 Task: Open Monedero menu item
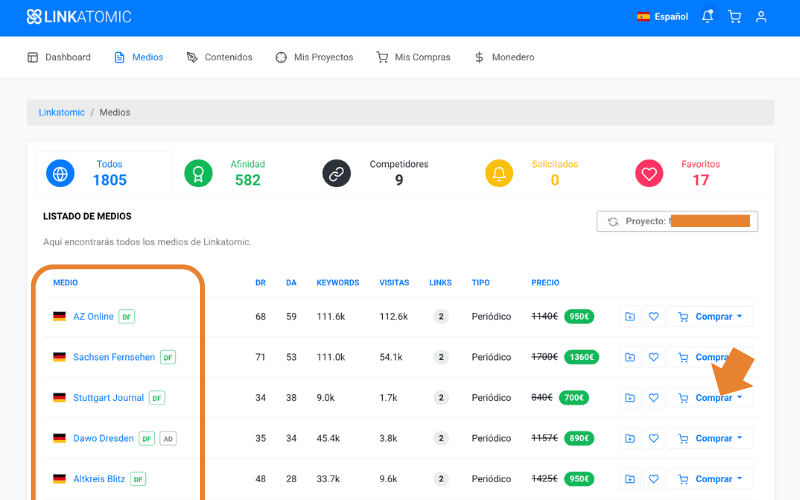click(504, 57)
